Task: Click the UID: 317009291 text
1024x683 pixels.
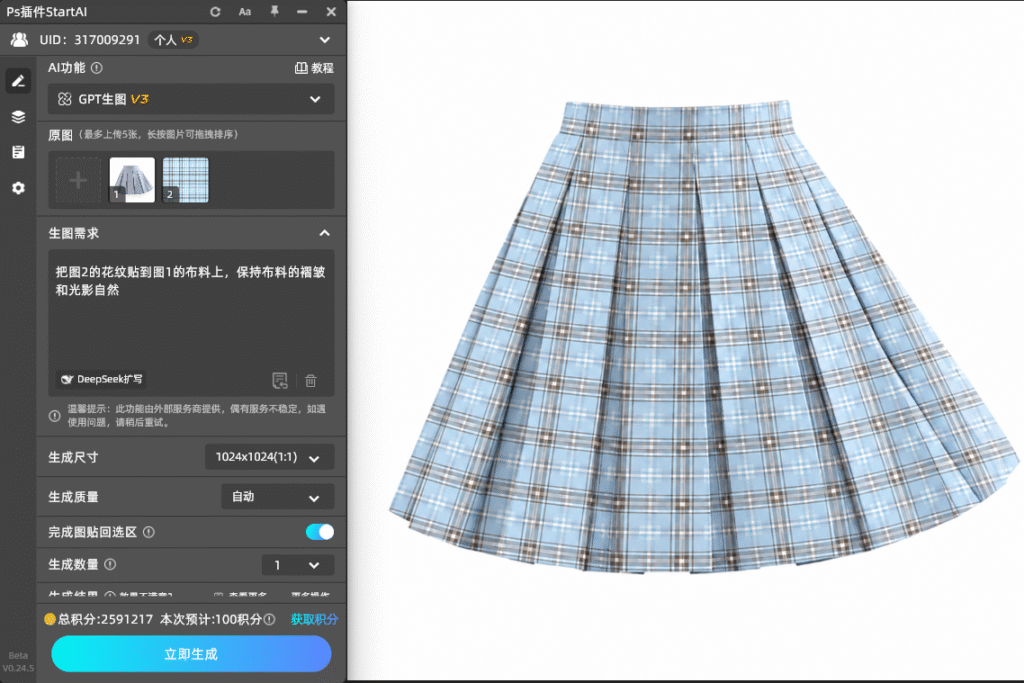Action: (x=89, y=40)
